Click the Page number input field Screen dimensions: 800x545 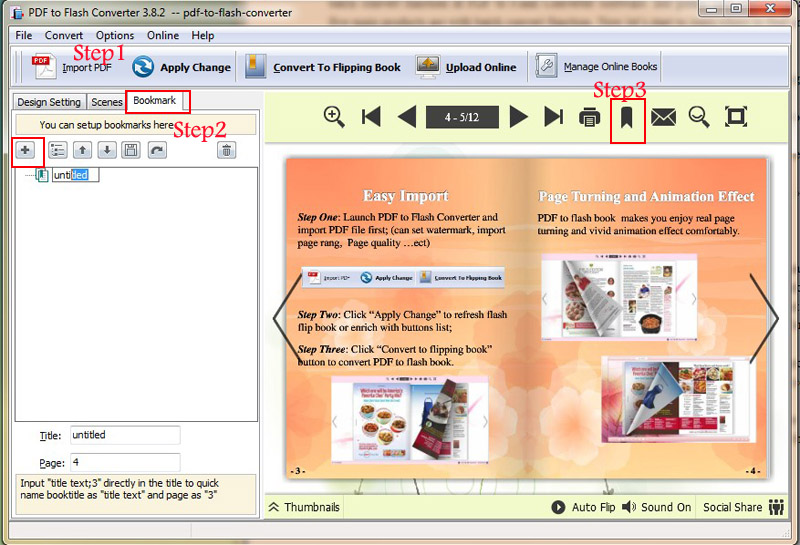125,462
